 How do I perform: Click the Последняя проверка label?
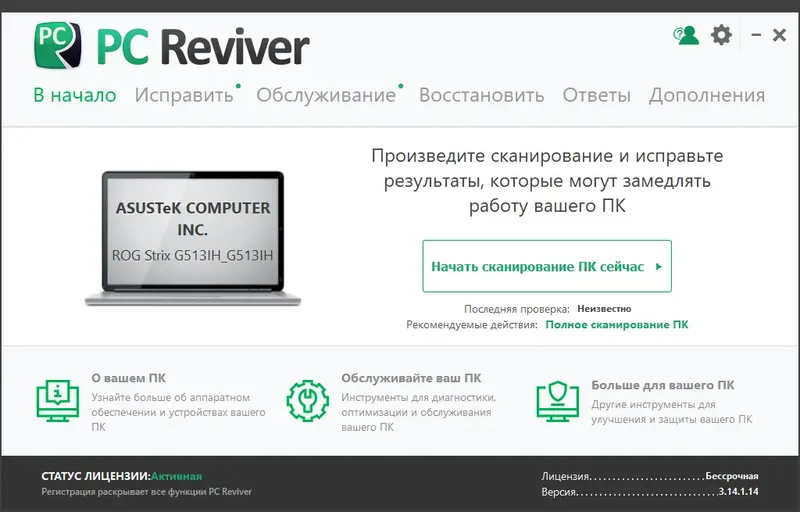[x=517, y=309]
